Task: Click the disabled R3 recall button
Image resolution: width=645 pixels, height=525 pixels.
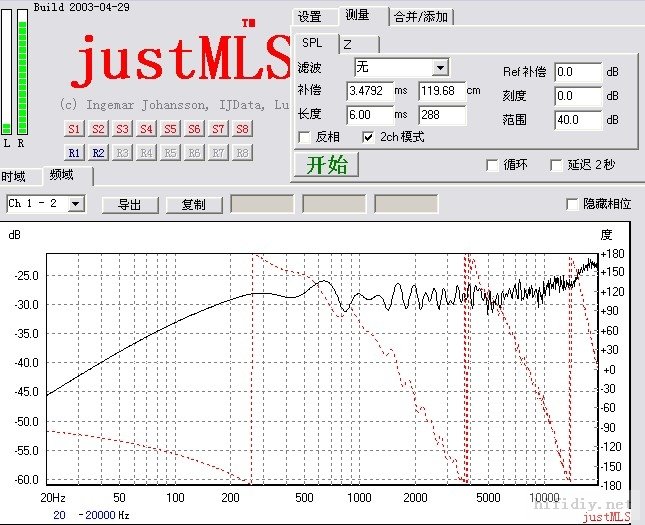Action: click(x=122, y=153)
